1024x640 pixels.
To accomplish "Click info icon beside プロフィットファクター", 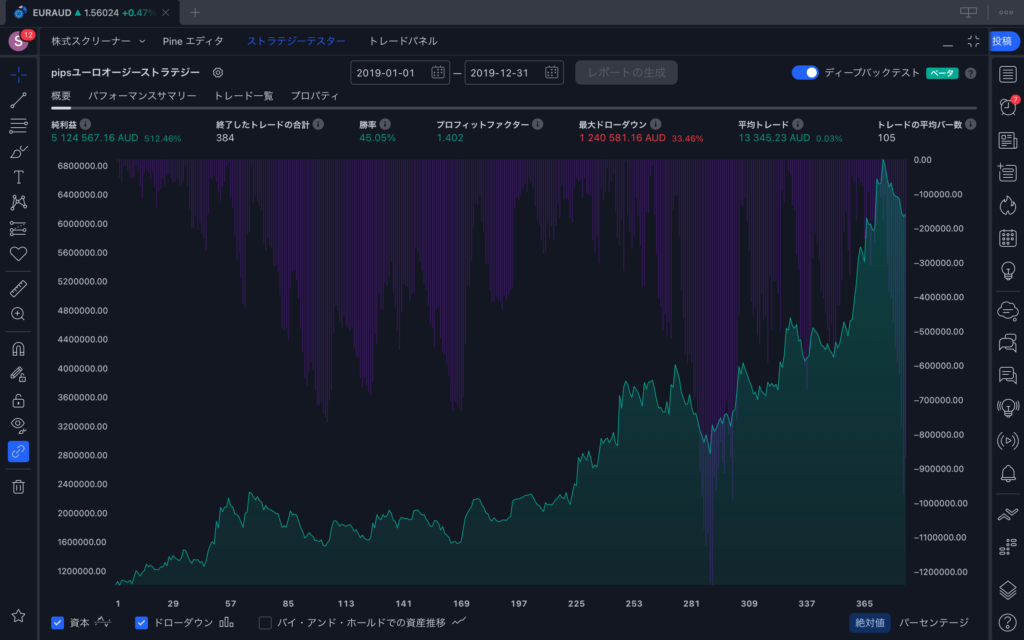I will point(537,124).
